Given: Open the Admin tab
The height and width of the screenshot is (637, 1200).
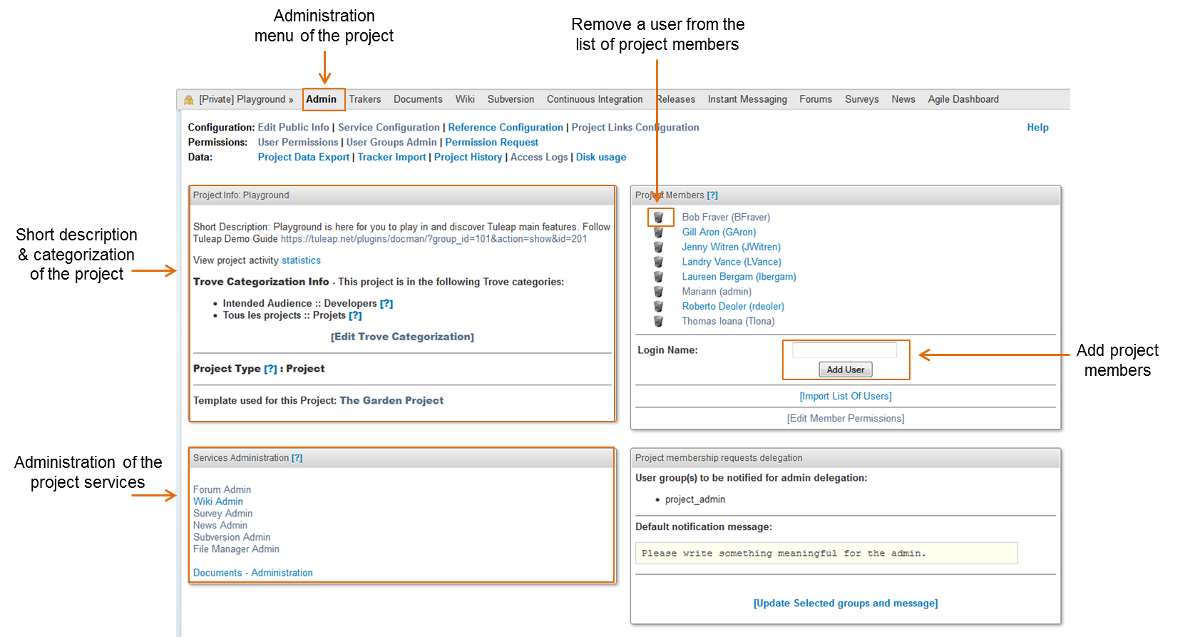Looking at the screenshot, I should tap(322, 99).
